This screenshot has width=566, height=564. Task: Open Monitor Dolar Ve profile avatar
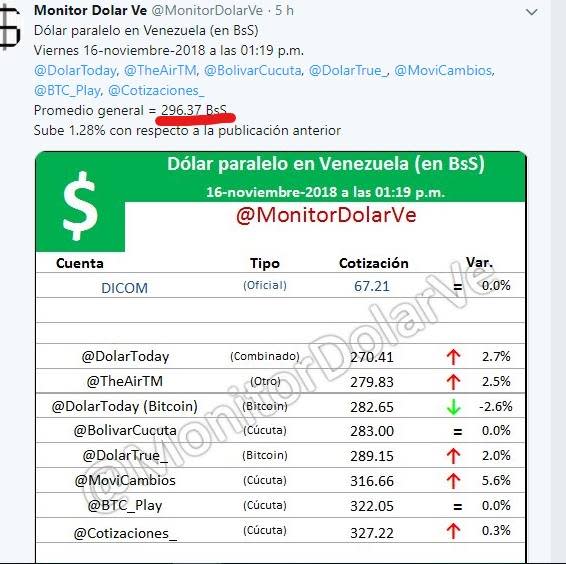click(x=10, y=27)
